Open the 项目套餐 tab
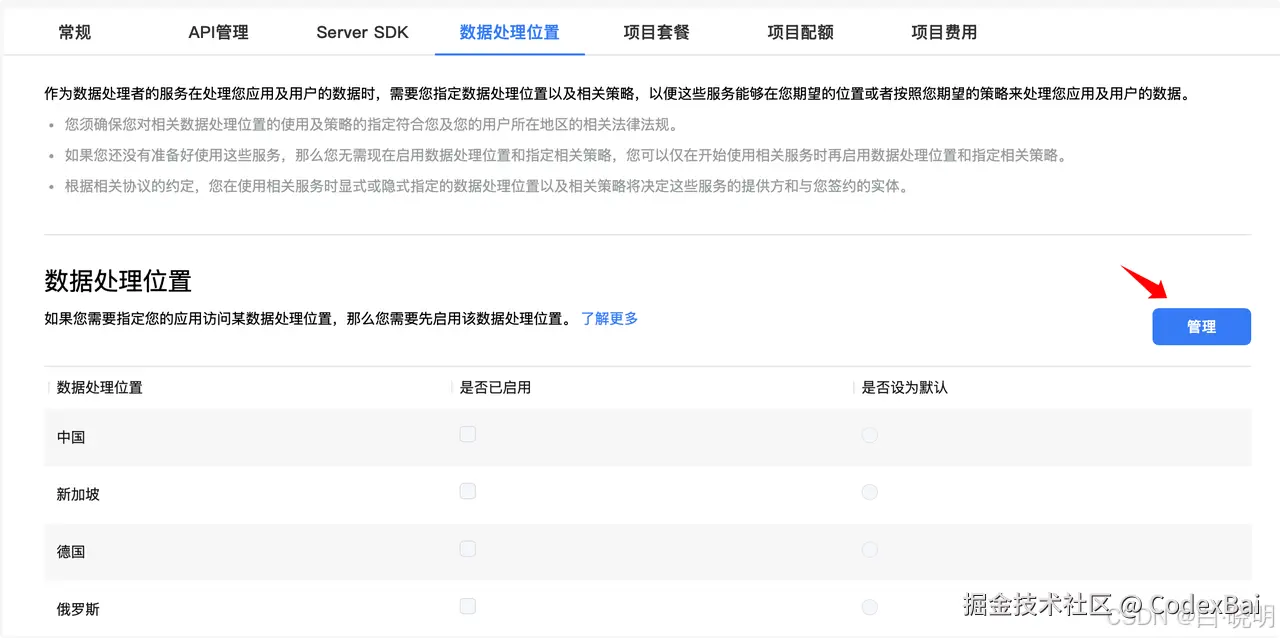The height and width of the screenshot is (638, 1280). point(656,32)
